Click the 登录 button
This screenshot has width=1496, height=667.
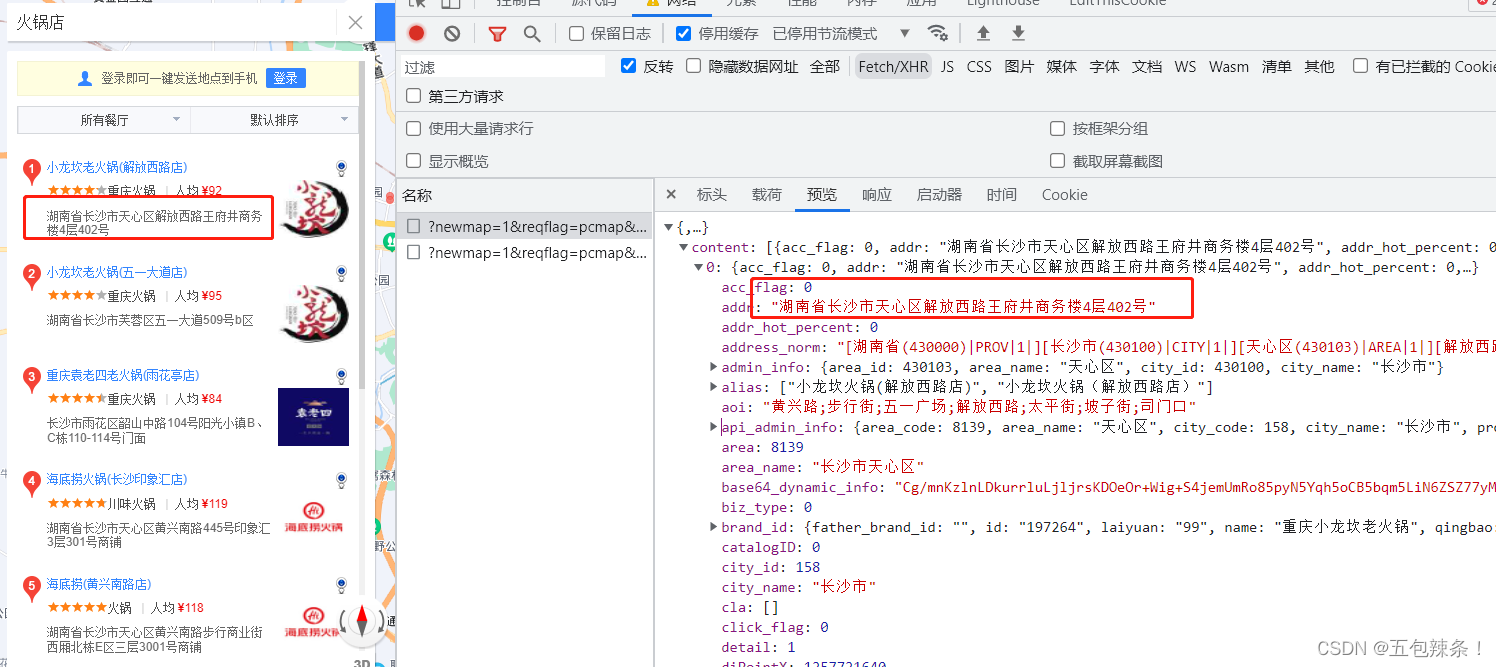[x=285, y=78]
